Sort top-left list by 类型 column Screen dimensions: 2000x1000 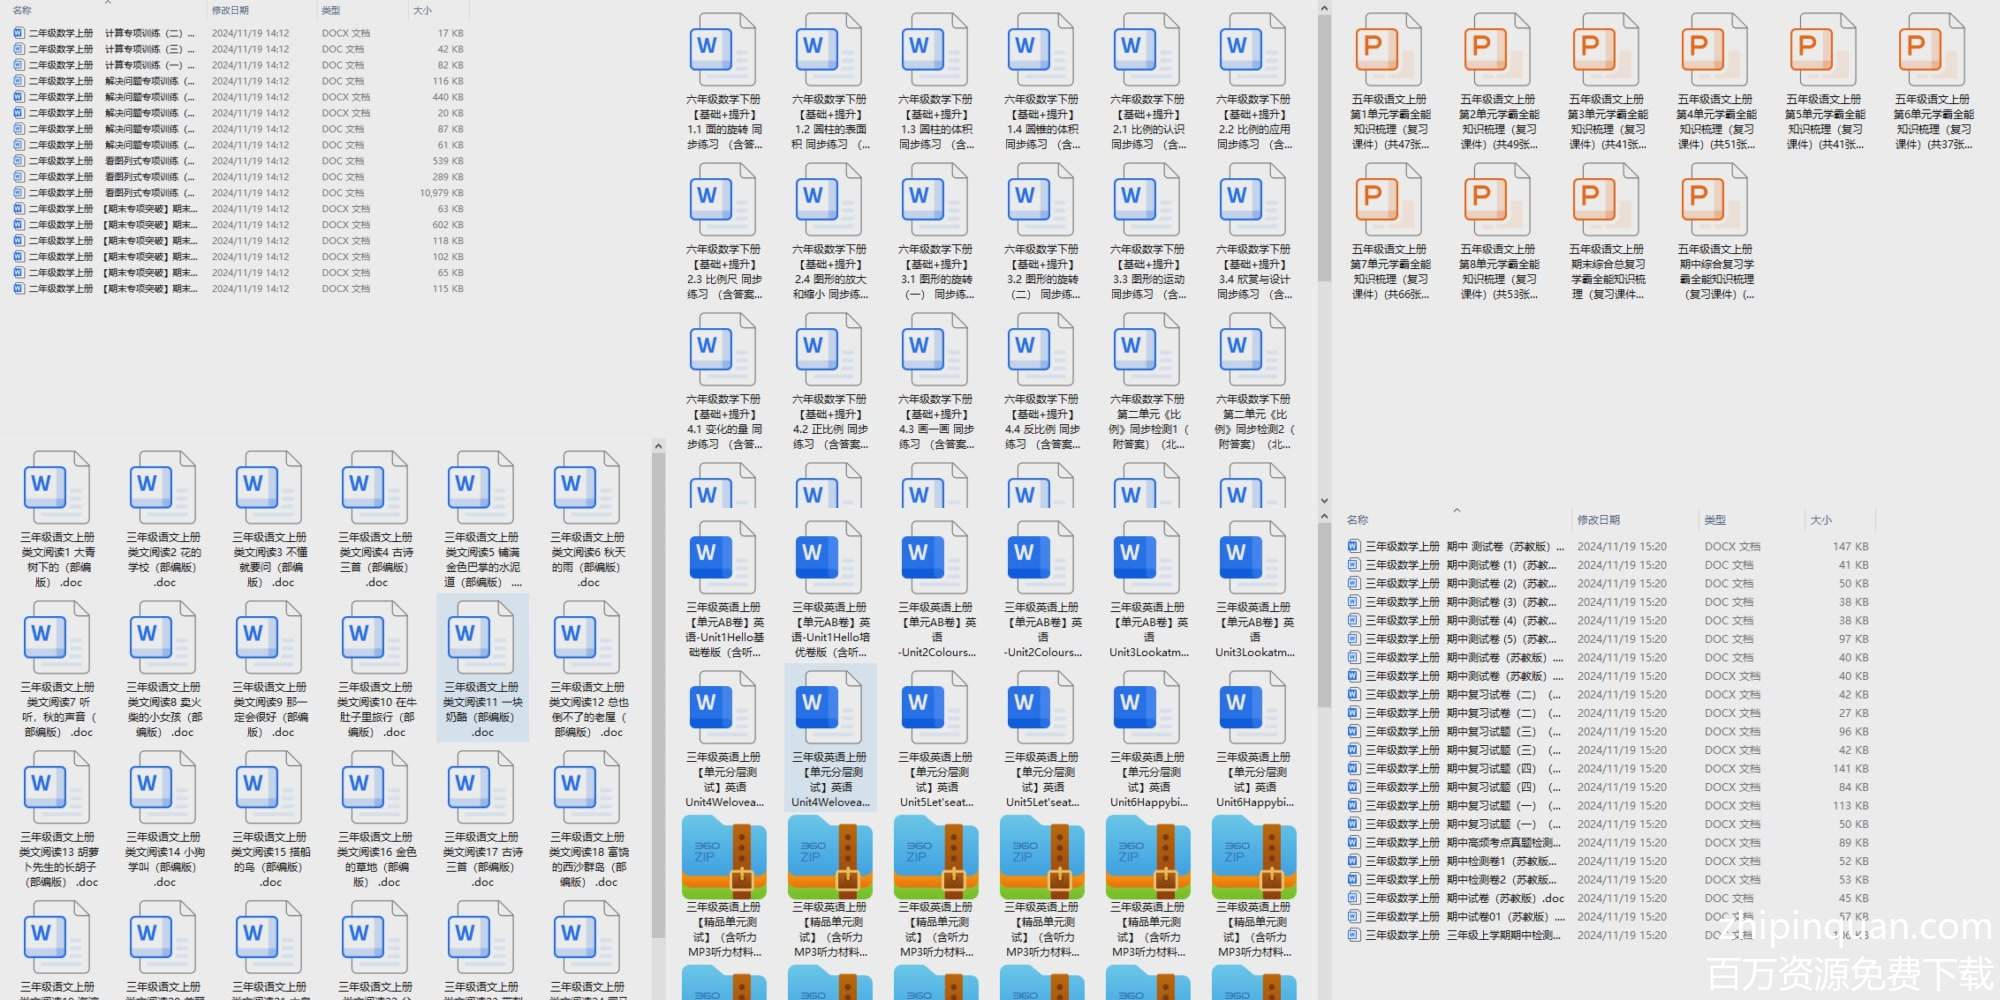pos(331,10)
